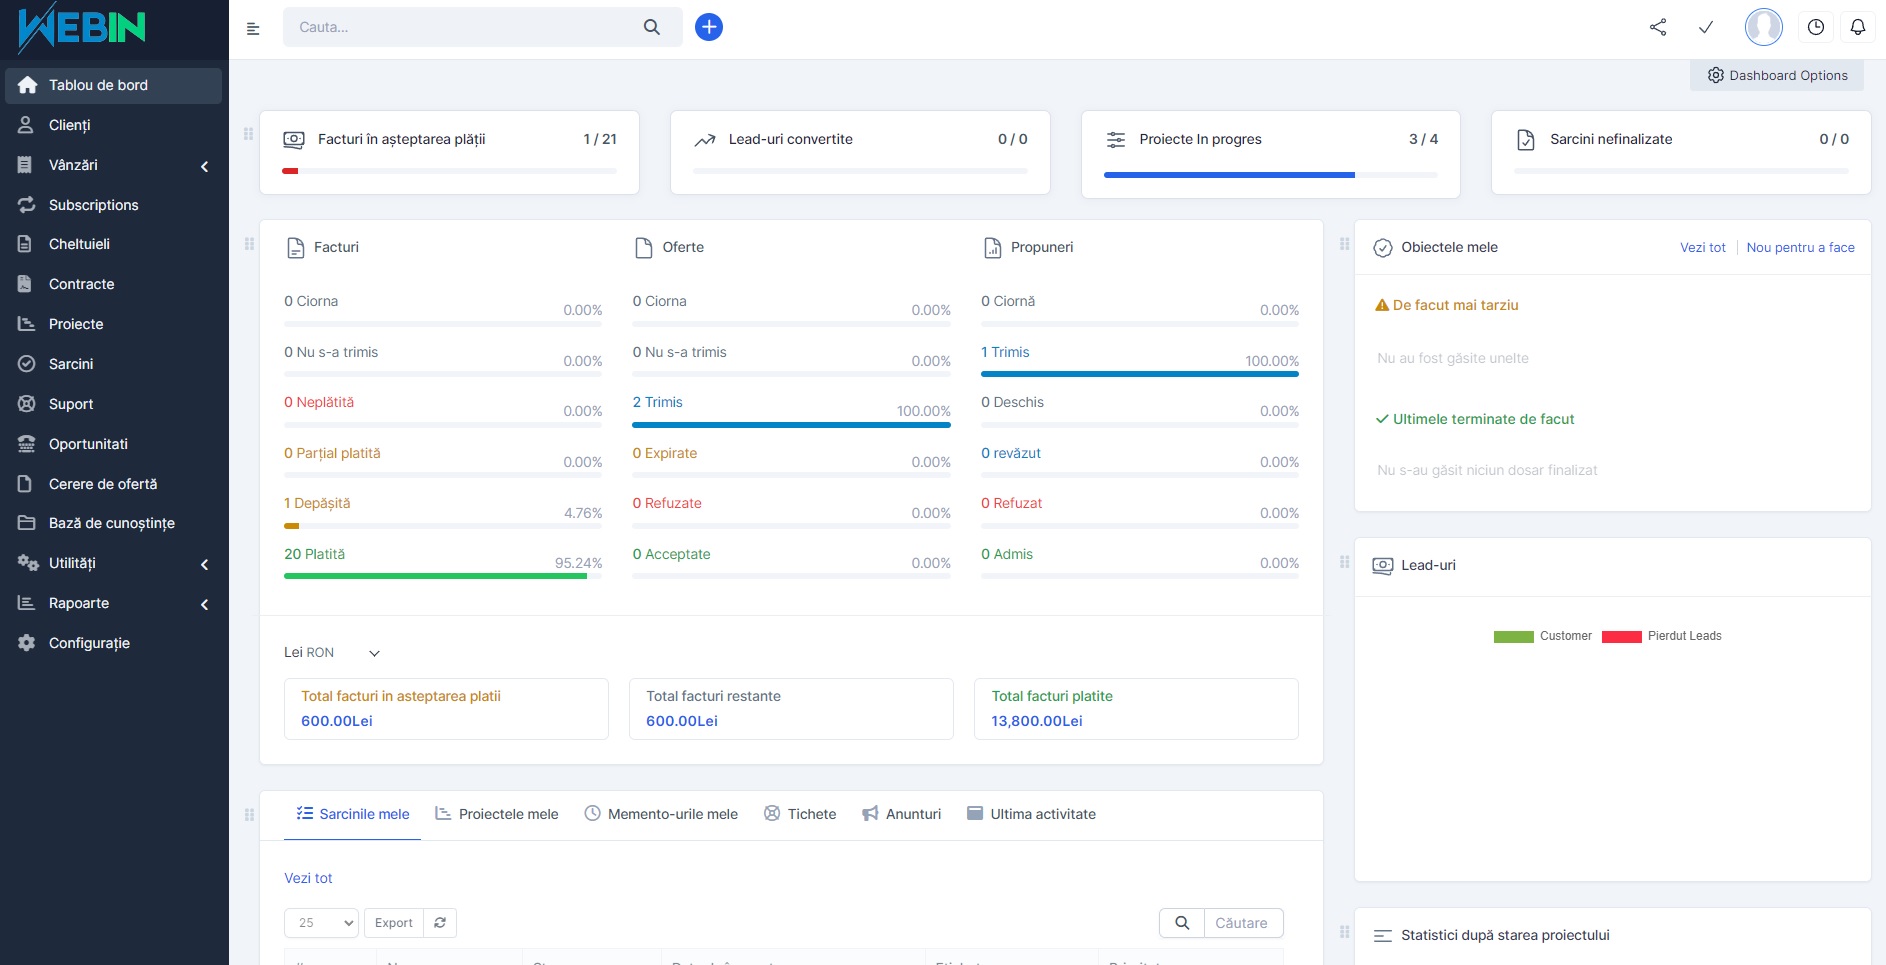This screenshot has height=965, width=1886.
Task: Switch to the Proiectele mele tab
Action: (x=497, y=814)
